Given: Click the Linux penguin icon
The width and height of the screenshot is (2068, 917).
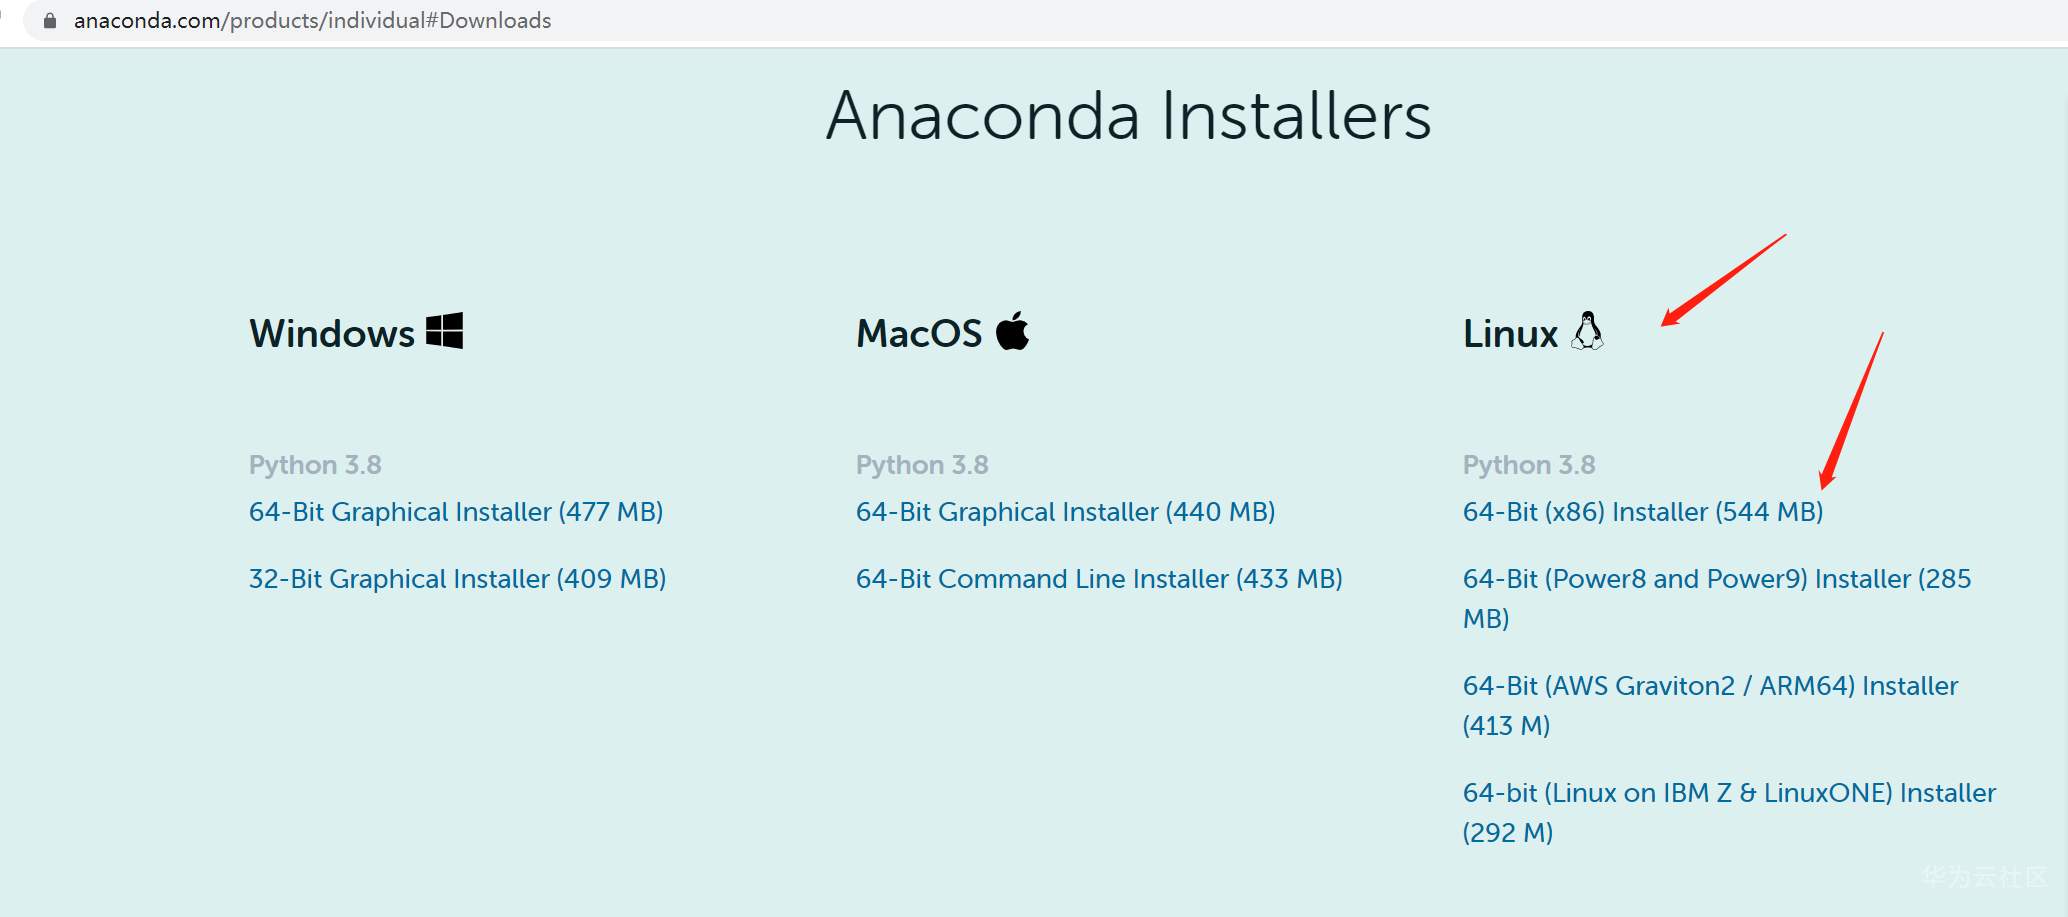Looking at the screenshot, I should [1587, 331].
